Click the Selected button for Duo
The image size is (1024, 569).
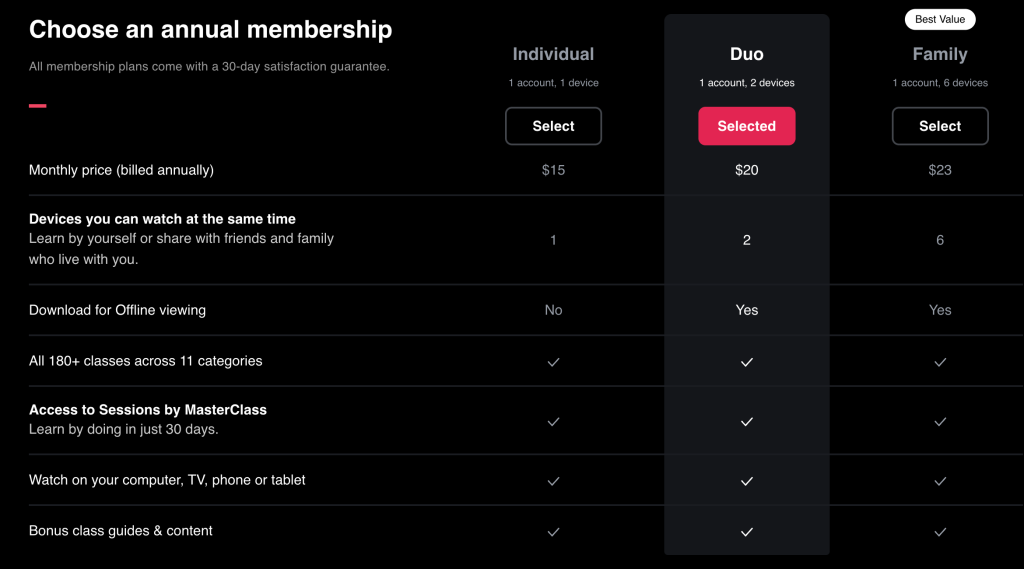tap(746, 126)
